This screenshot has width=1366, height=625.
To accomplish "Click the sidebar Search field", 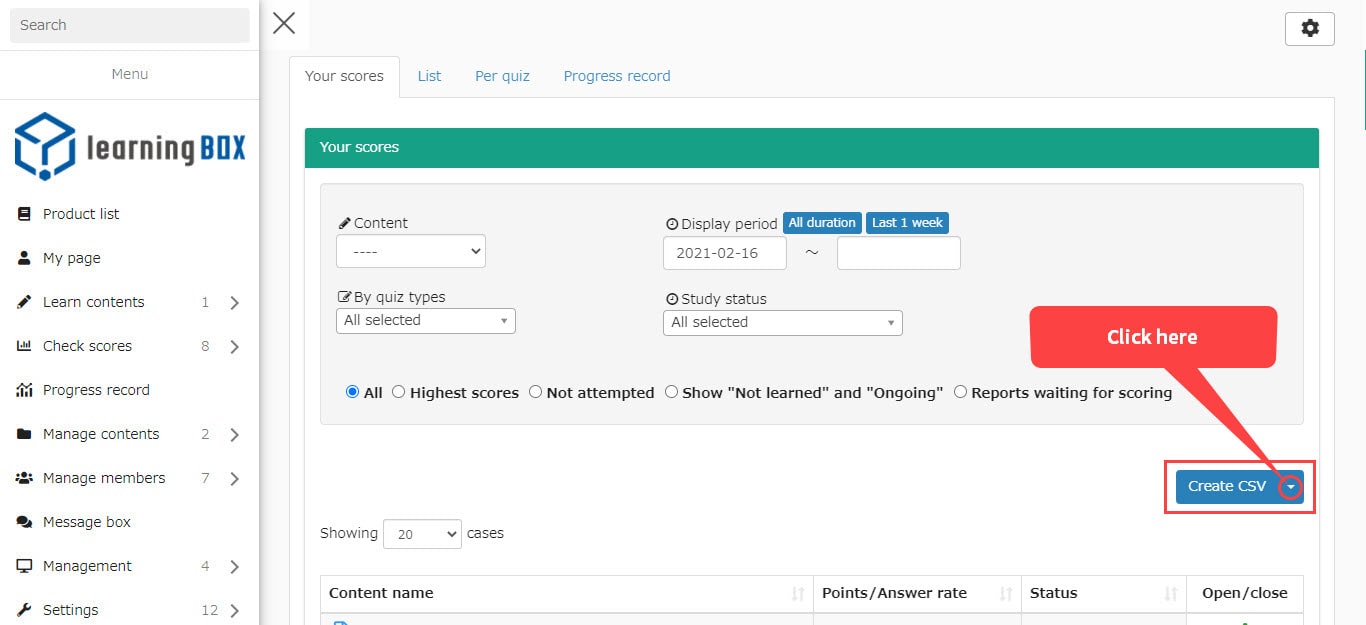I will click(130, 25).
